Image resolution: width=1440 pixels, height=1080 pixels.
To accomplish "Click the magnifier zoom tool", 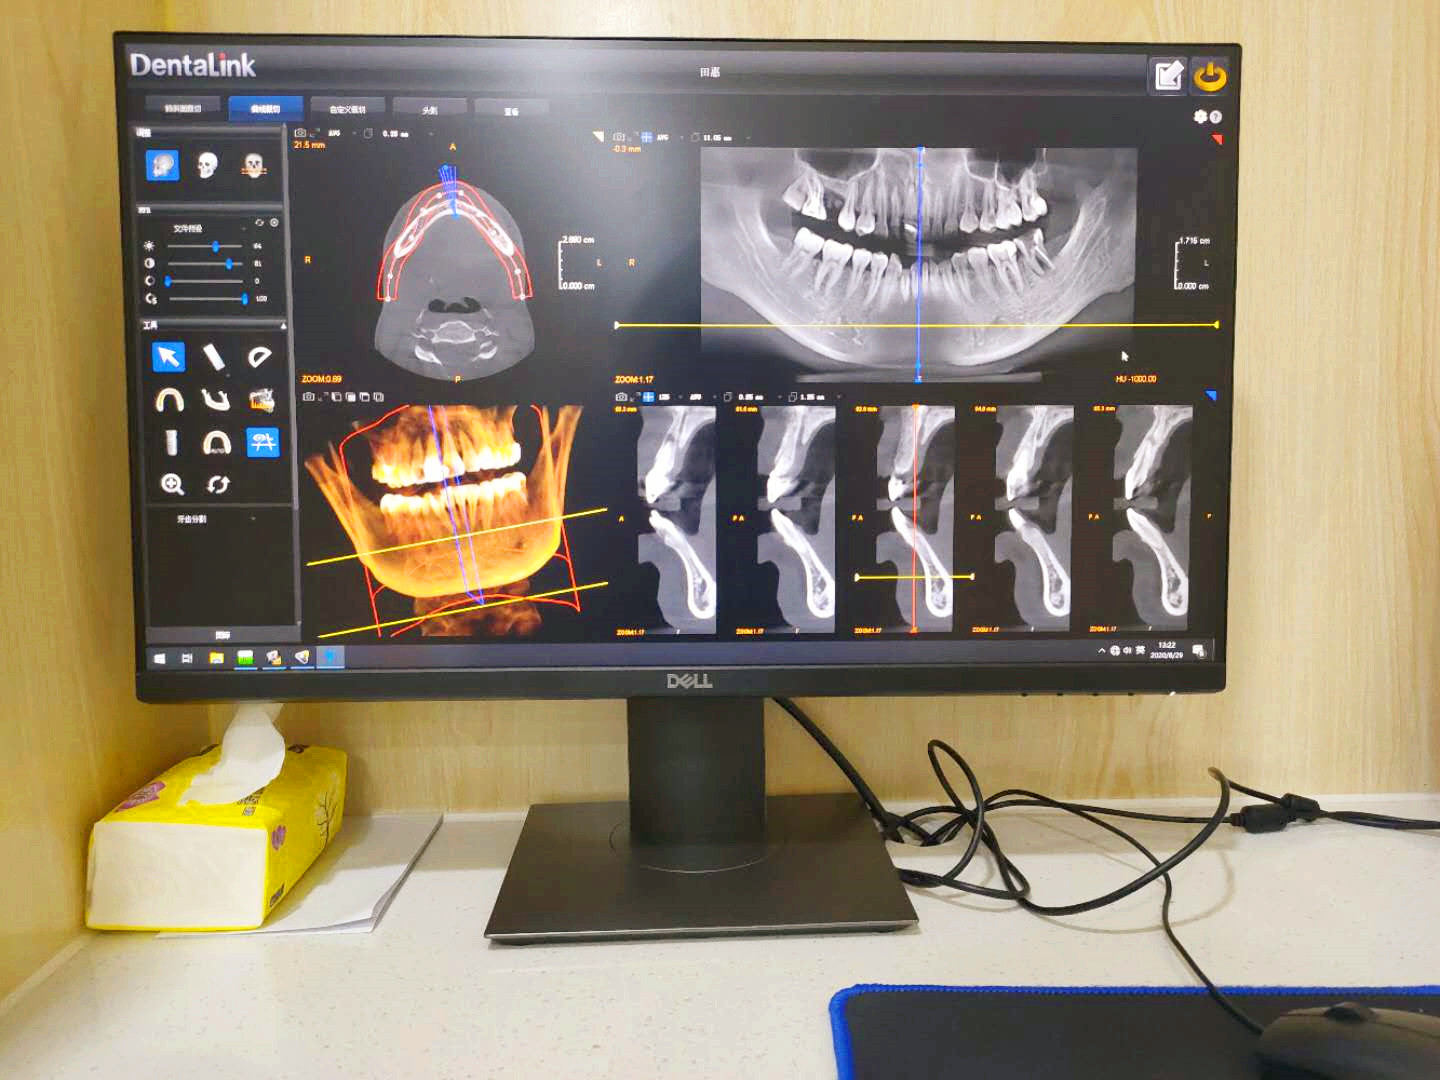I will click(172, 485).
